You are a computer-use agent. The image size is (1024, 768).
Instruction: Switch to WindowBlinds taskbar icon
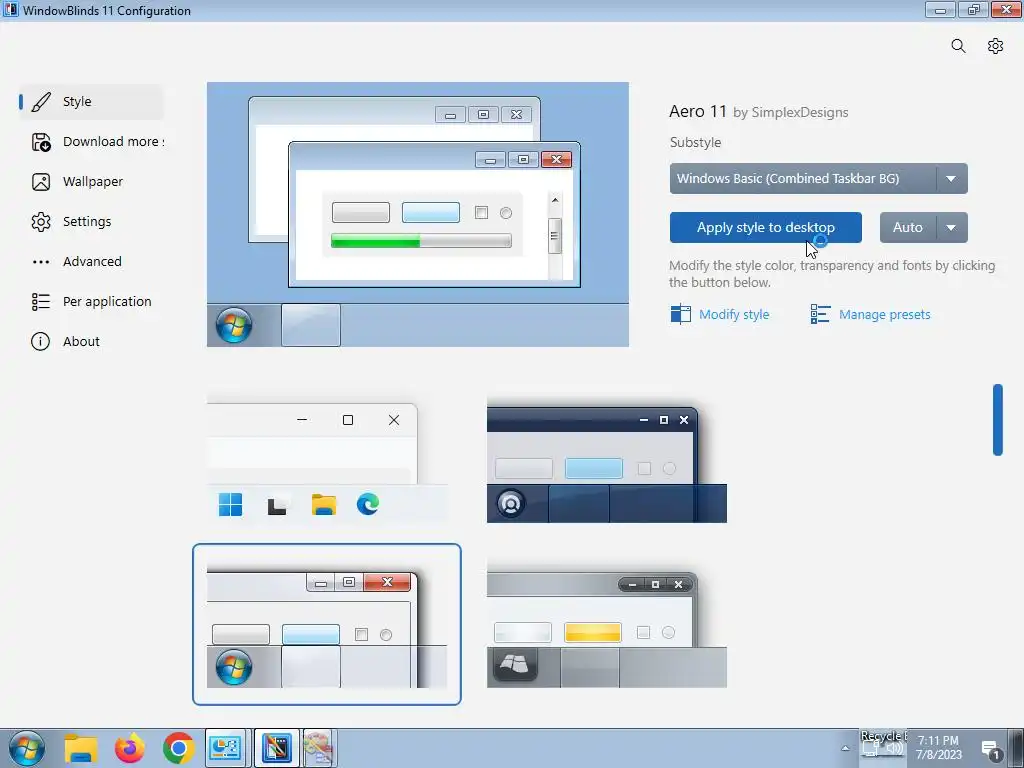click(x=276, y=748)
